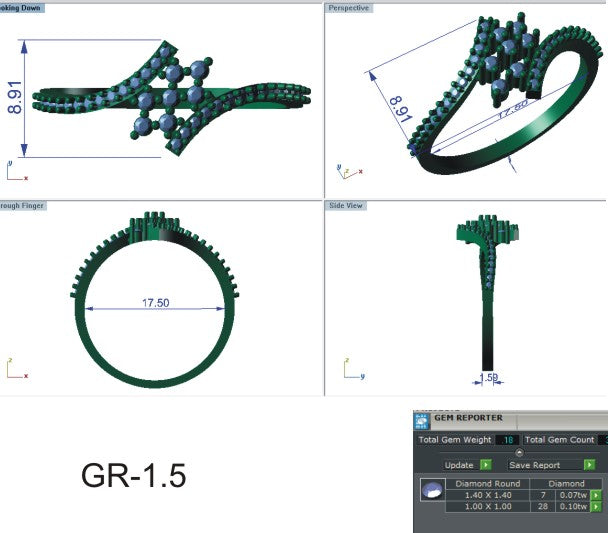Select the '1.40 X 1.40' gem size cell
This screenshot has height=533, width=608.
coord(488,495)
